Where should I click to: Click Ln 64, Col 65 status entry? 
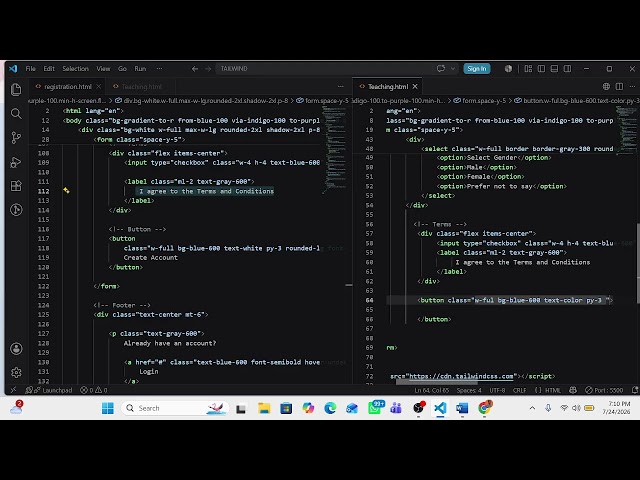(432, 390)
